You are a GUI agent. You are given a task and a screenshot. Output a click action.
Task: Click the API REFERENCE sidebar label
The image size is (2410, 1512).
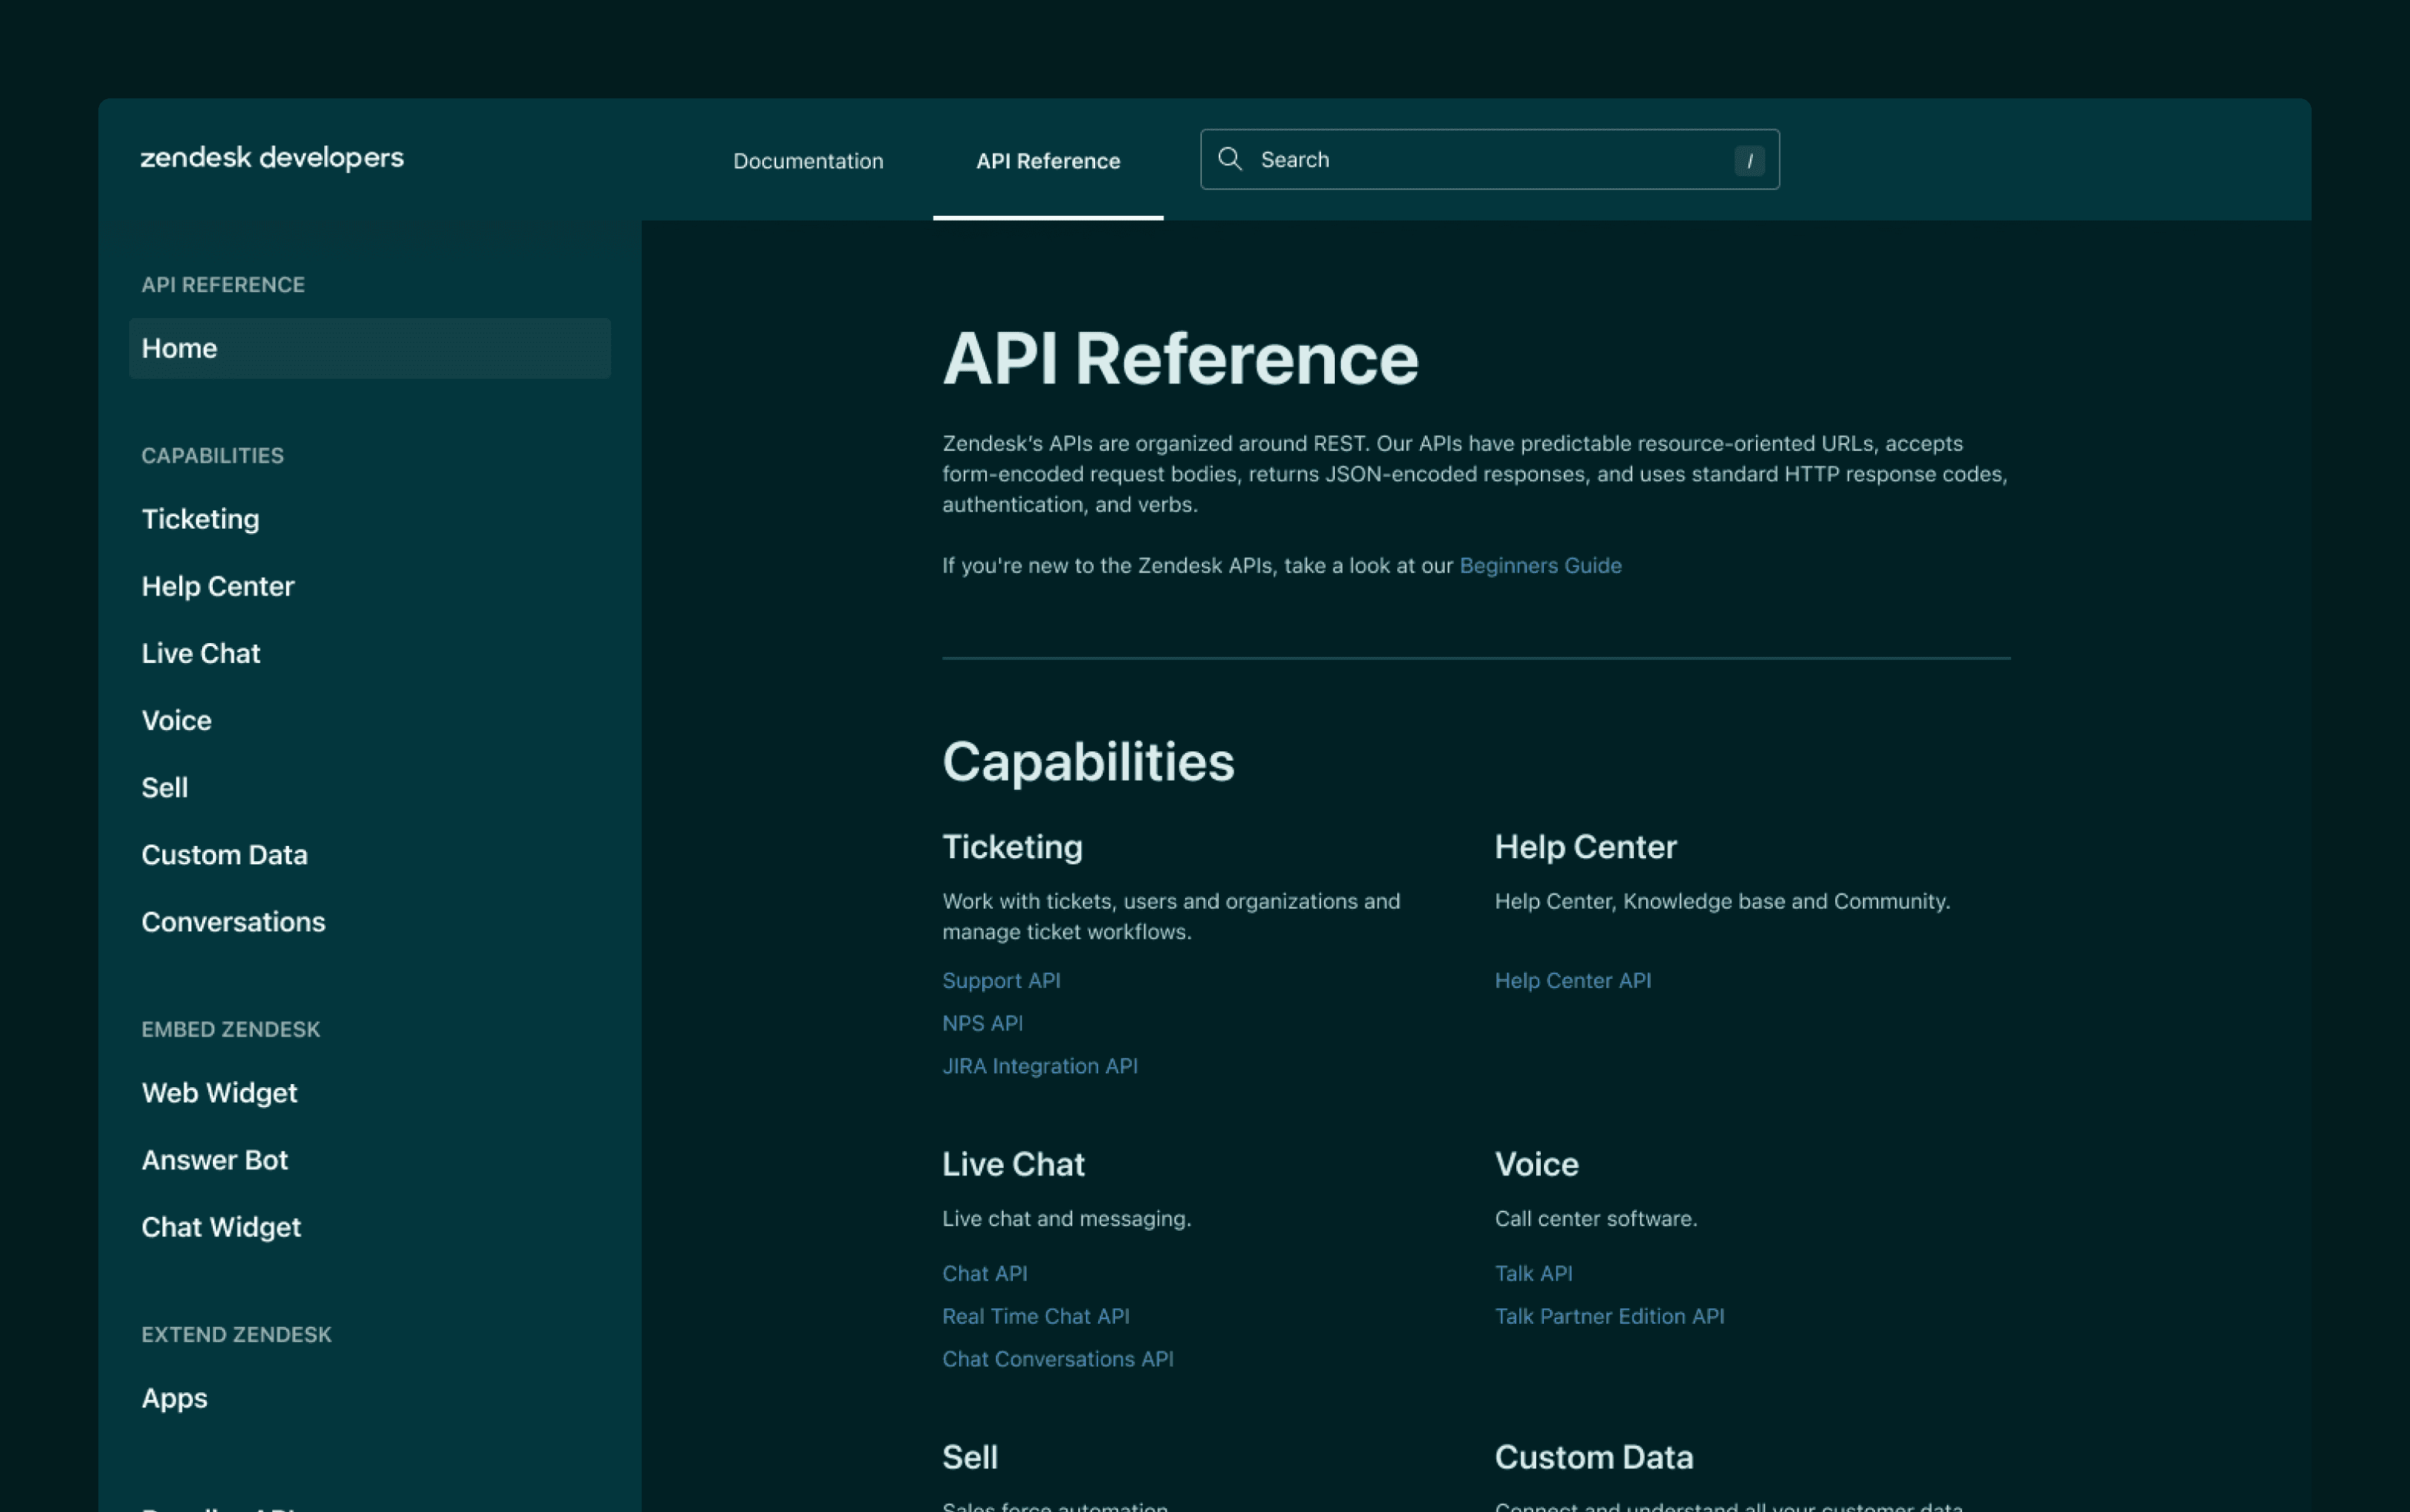coord(223,284)
